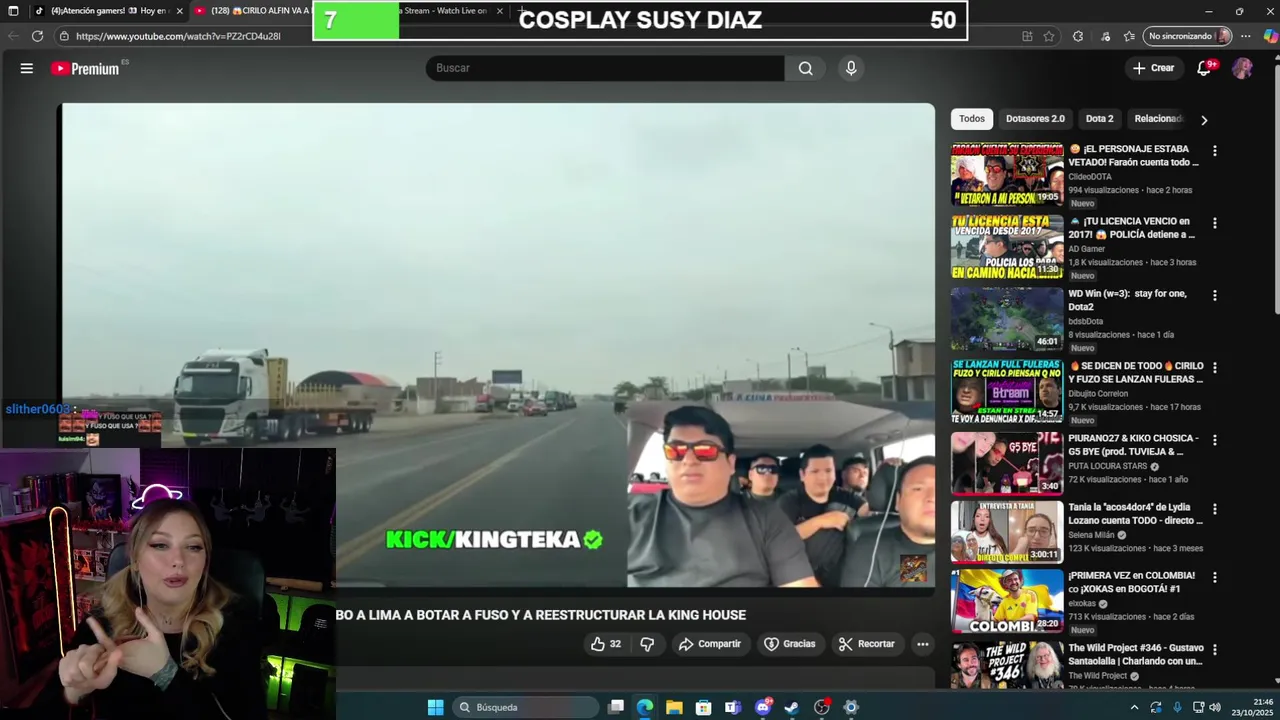Select the Dotasores 2.0 chip
1280x720 pixels.
[x=1035, y=119]
